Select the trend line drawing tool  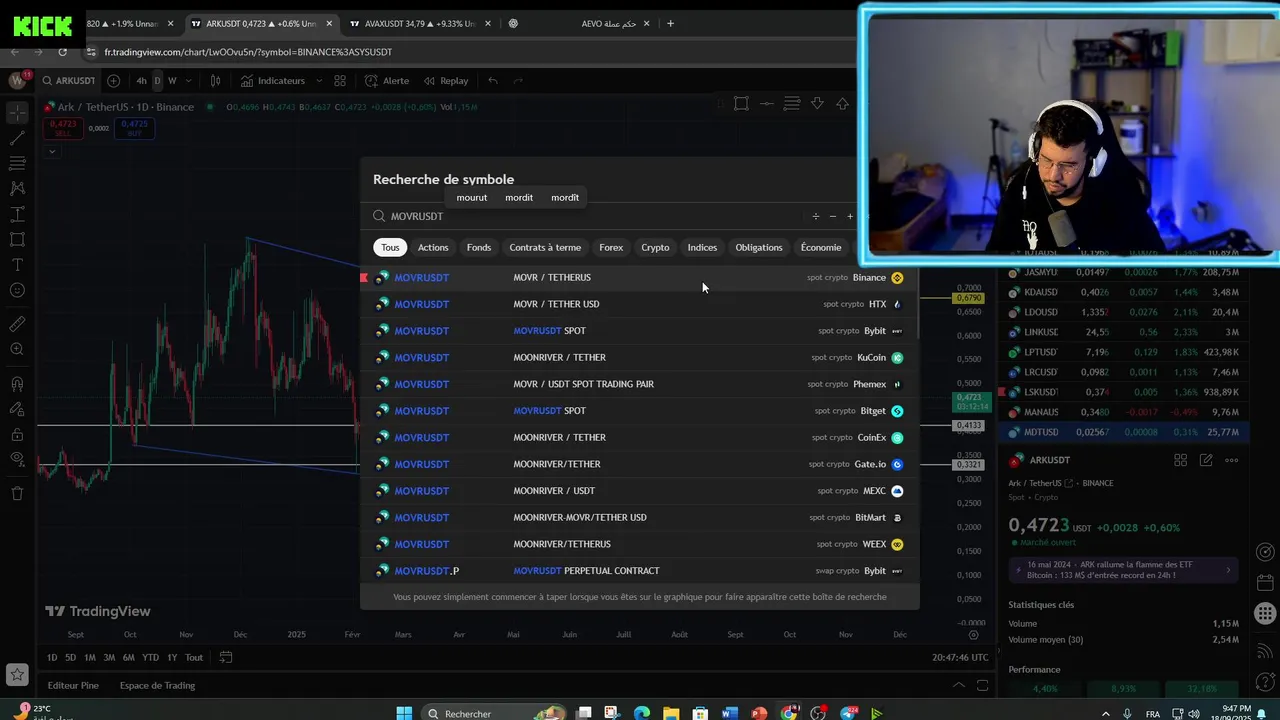click(x=17, y=138)
